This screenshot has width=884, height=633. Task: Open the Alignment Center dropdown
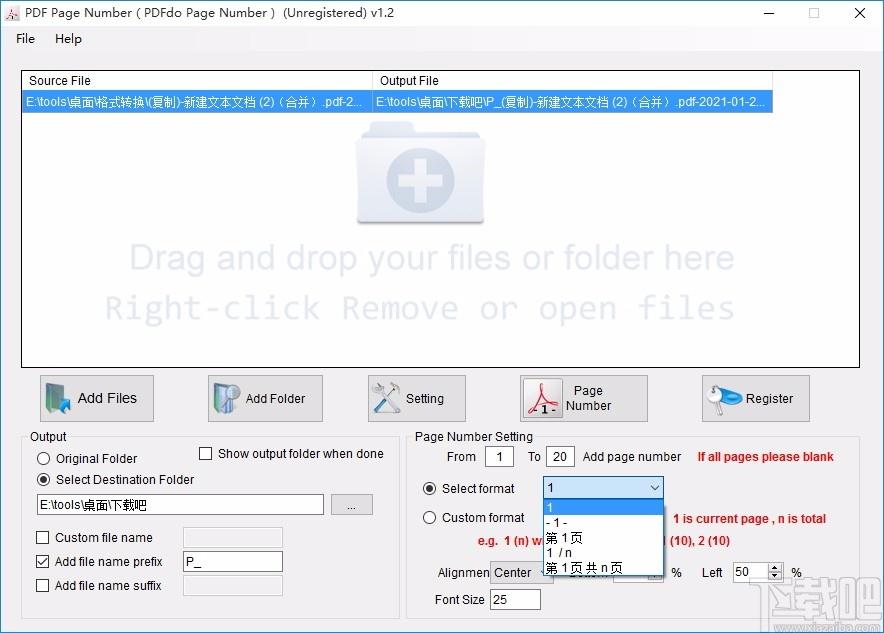pyautogui.click(x=519, y=573)
